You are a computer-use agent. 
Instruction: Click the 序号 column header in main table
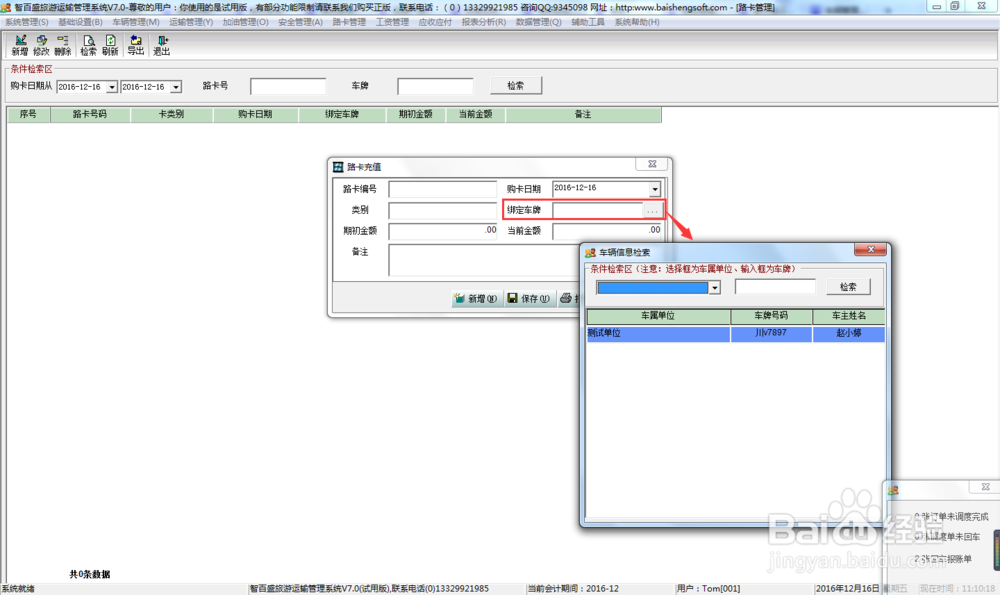pyautogui.click(x=28, y=115)
